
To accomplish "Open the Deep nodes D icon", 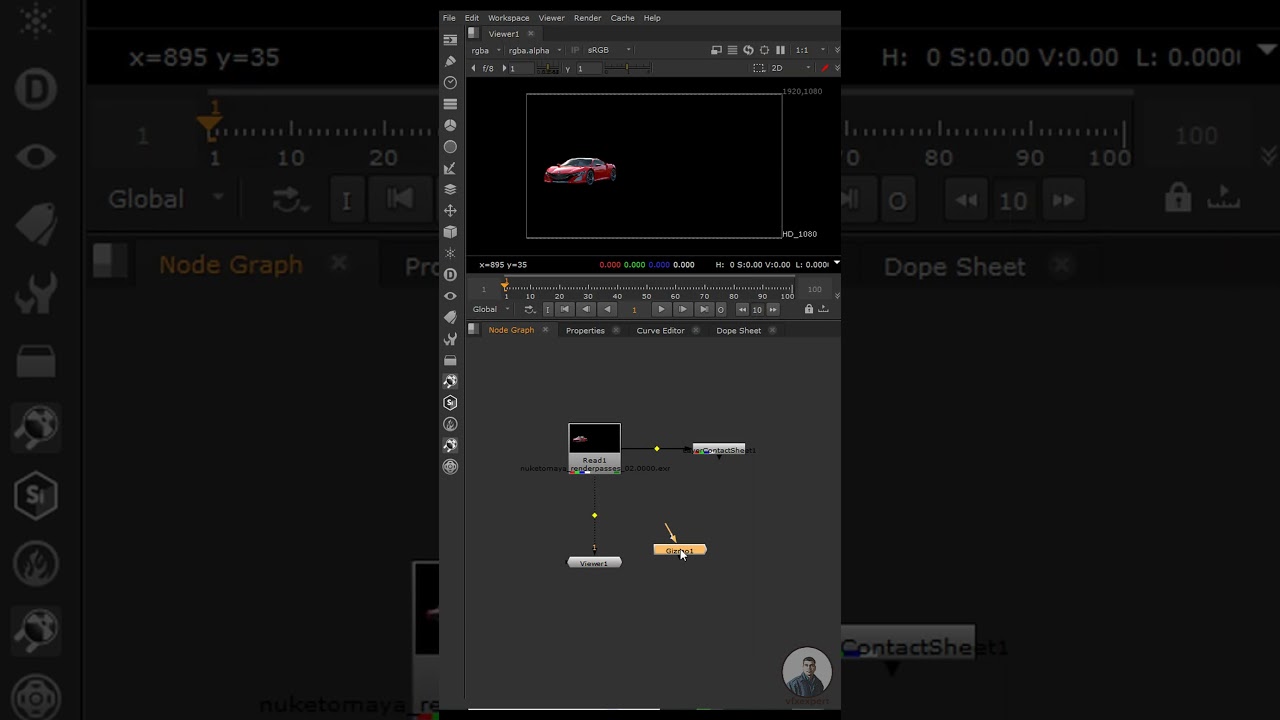I will pyautogui.click(x=450, y=274).
